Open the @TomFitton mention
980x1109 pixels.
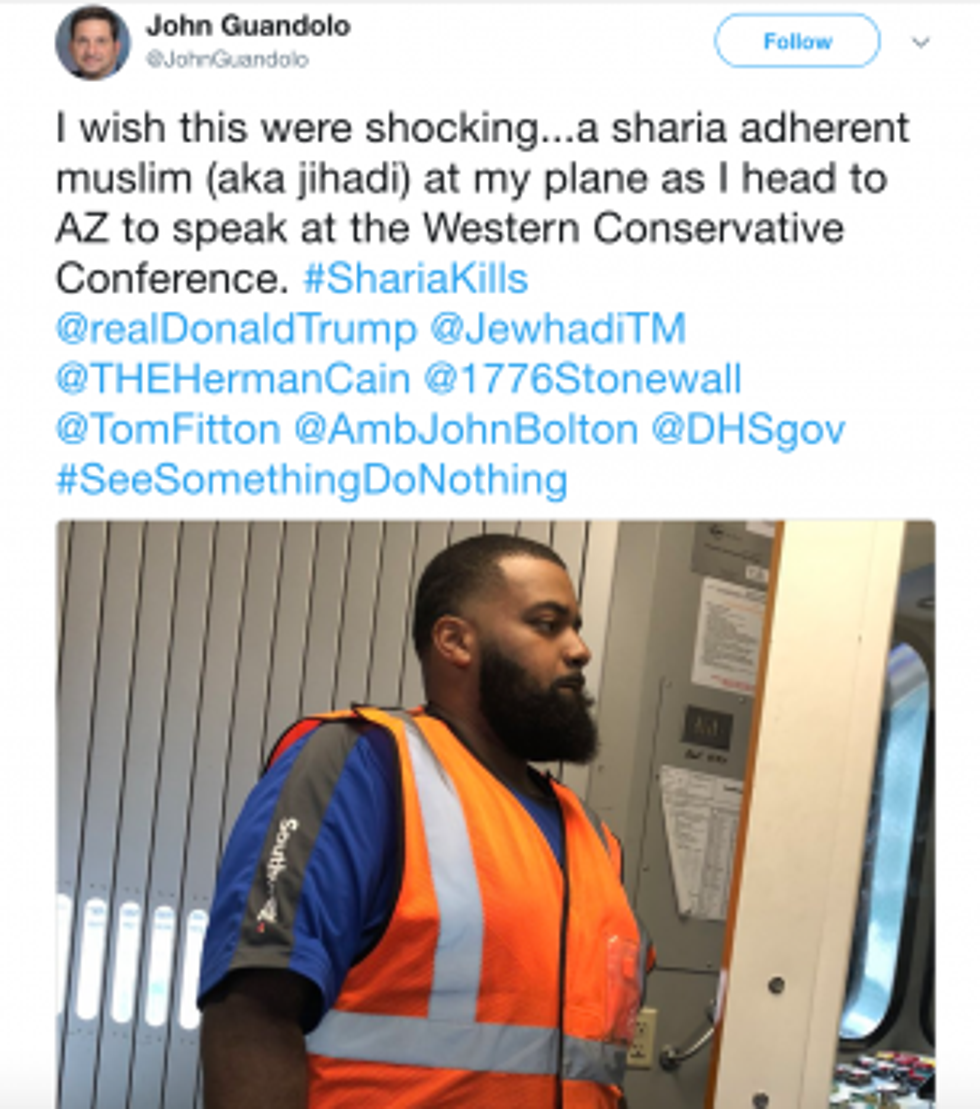168,429
